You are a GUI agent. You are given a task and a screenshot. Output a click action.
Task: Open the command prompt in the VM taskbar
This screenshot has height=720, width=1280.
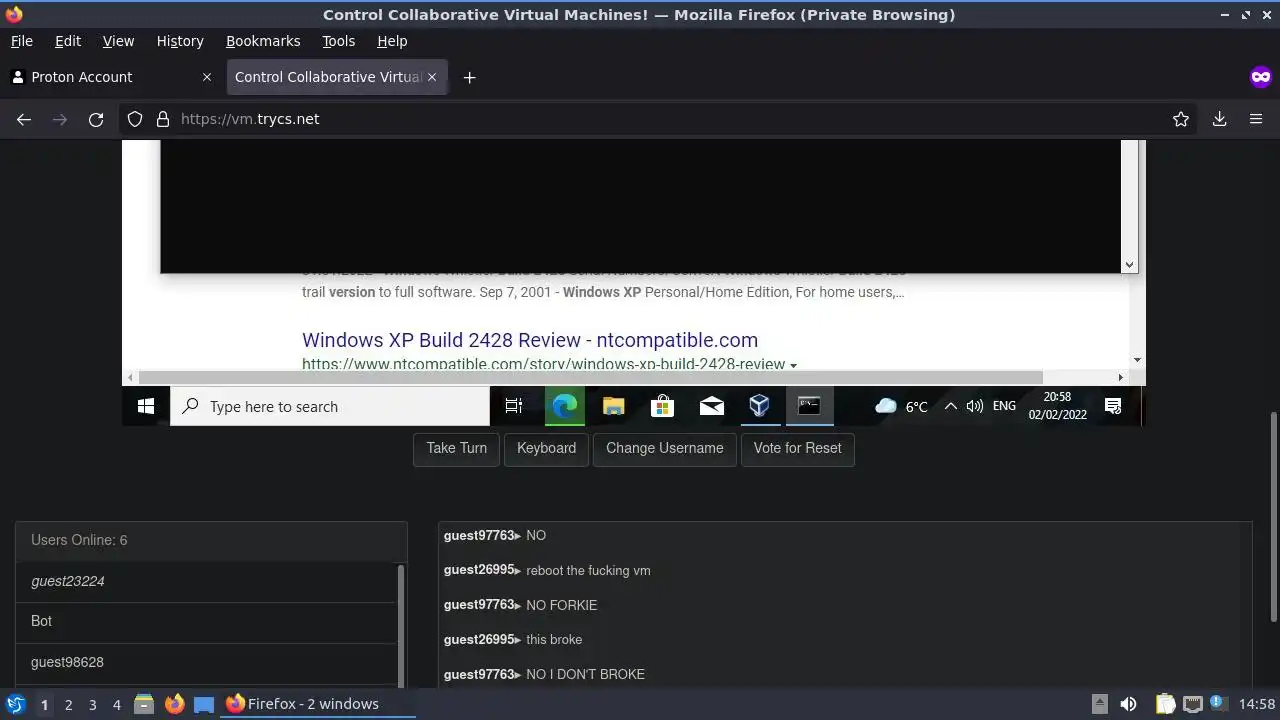(x=809, y=406)
